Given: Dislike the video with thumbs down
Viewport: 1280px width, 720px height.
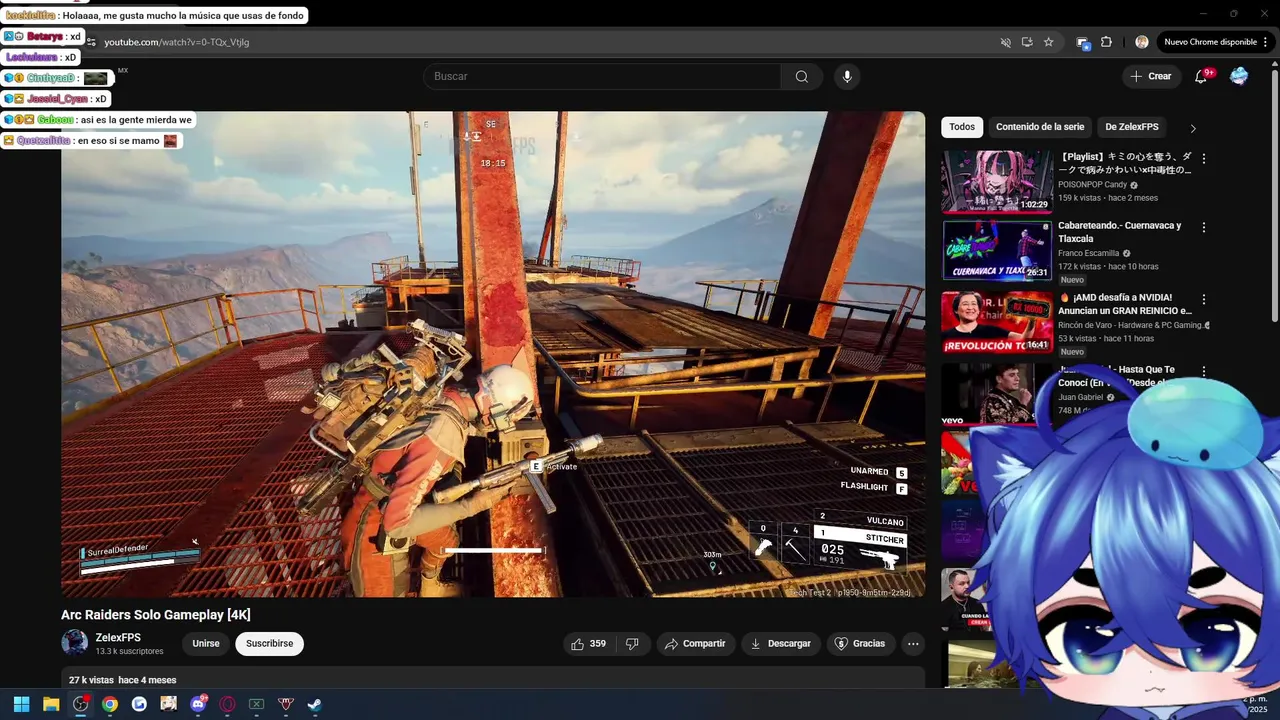Looking at the screenshot, I should [632, 644].
